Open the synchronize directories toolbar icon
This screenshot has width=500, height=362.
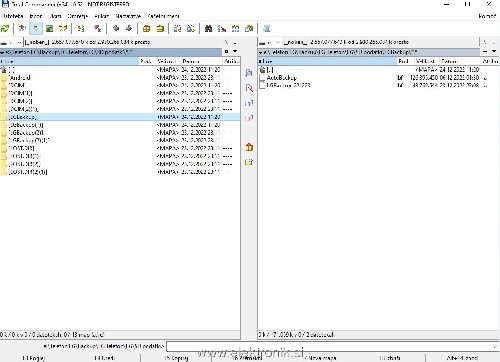pyautogui.click(x=235, y=29)
